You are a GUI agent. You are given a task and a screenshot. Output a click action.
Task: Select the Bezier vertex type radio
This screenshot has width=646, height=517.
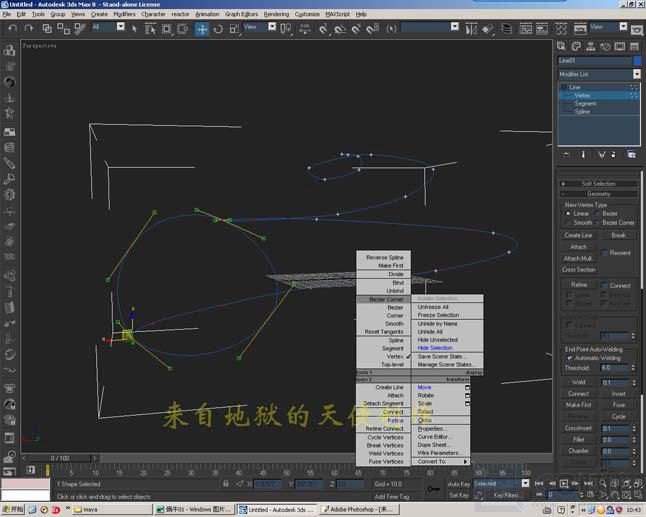coord(597,213)
